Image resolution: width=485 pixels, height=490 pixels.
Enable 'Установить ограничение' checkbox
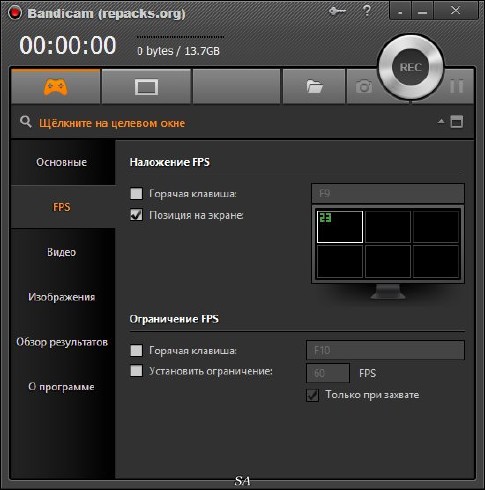136,371
